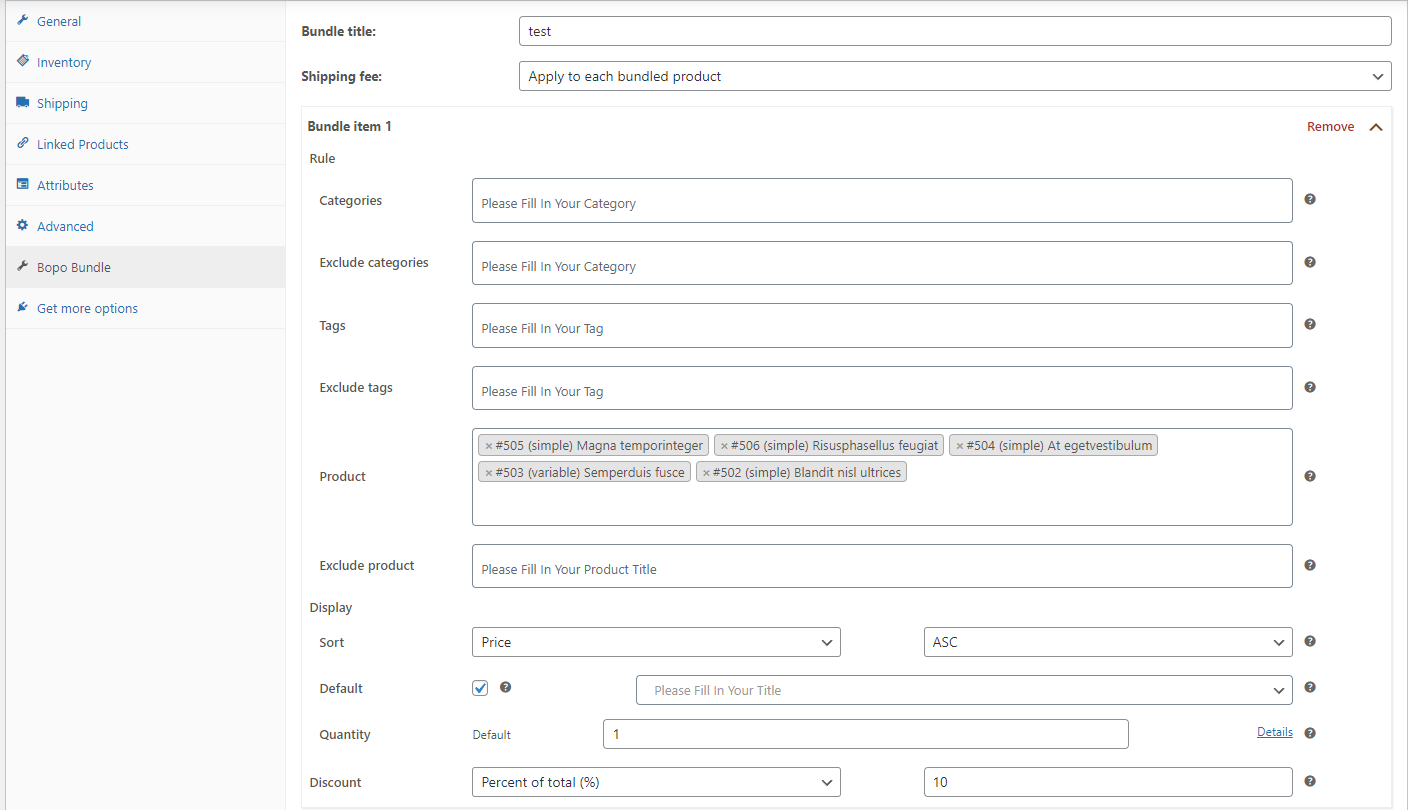Click the Quantity default value field

point(866,734)
